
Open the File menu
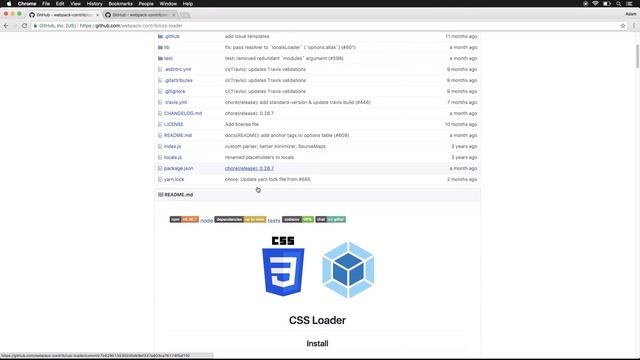pos(46,4)
